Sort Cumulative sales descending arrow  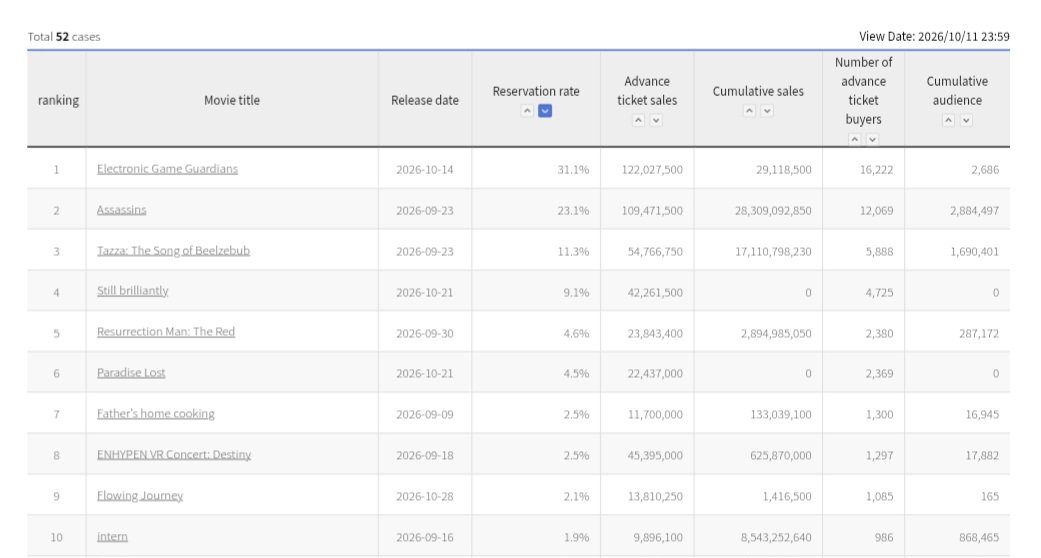(767, 111)
